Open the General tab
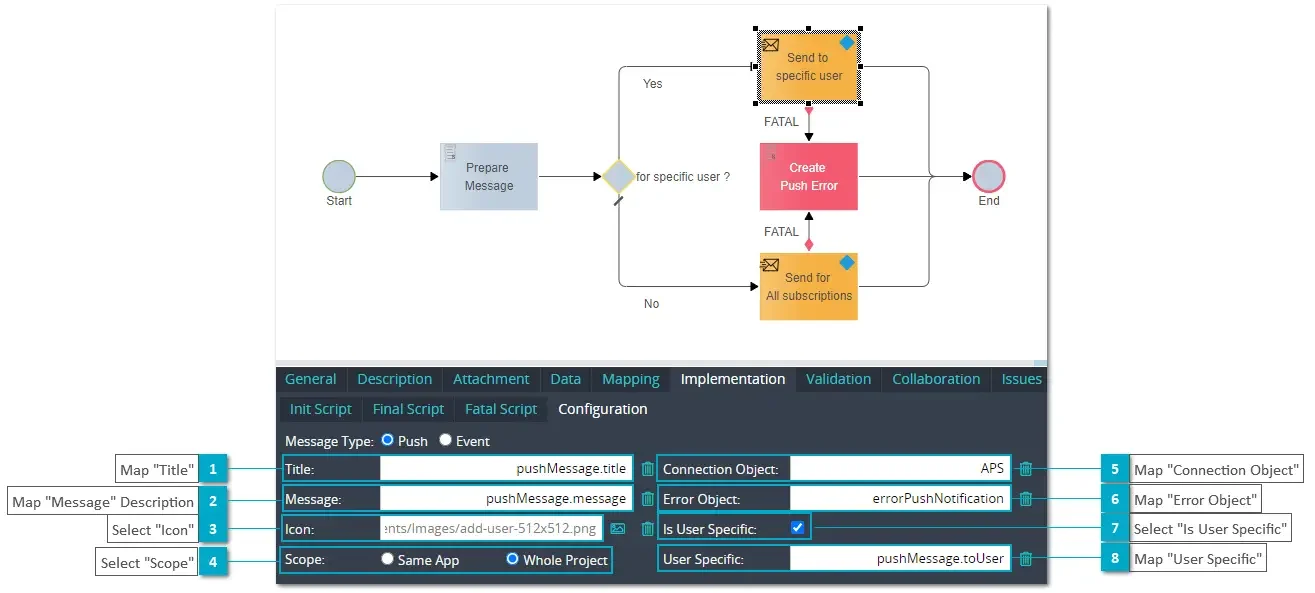 tap(311, 379)
